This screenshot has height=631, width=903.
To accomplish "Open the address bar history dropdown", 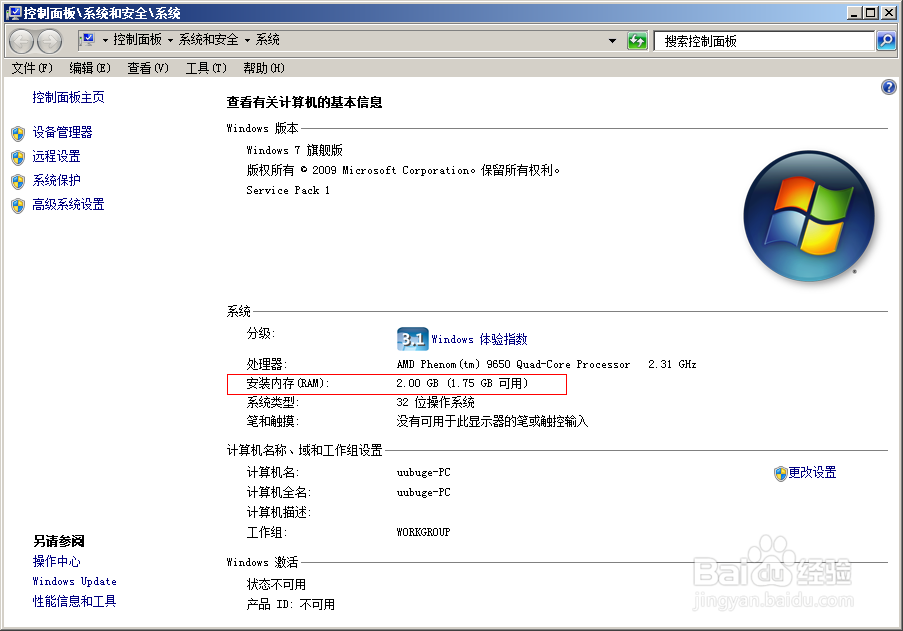I will pos(612,41).
